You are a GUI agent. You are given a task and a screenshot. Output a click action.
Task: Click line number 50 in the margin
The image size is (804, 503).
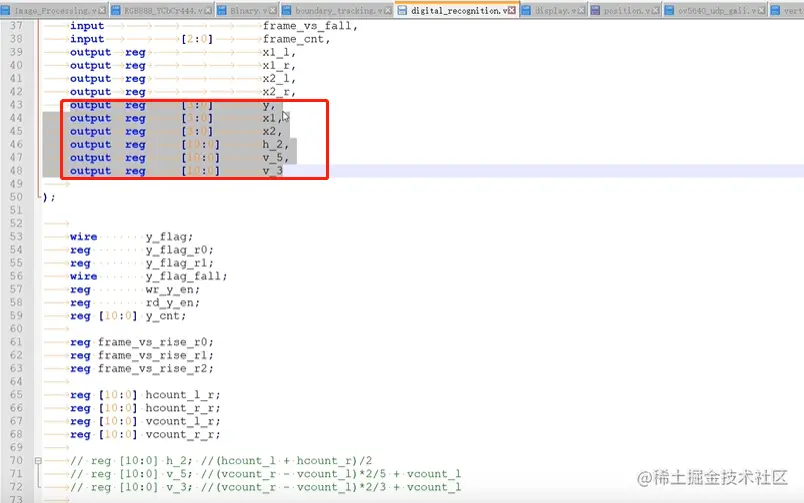pyautogui.click(x=16, y=197)
